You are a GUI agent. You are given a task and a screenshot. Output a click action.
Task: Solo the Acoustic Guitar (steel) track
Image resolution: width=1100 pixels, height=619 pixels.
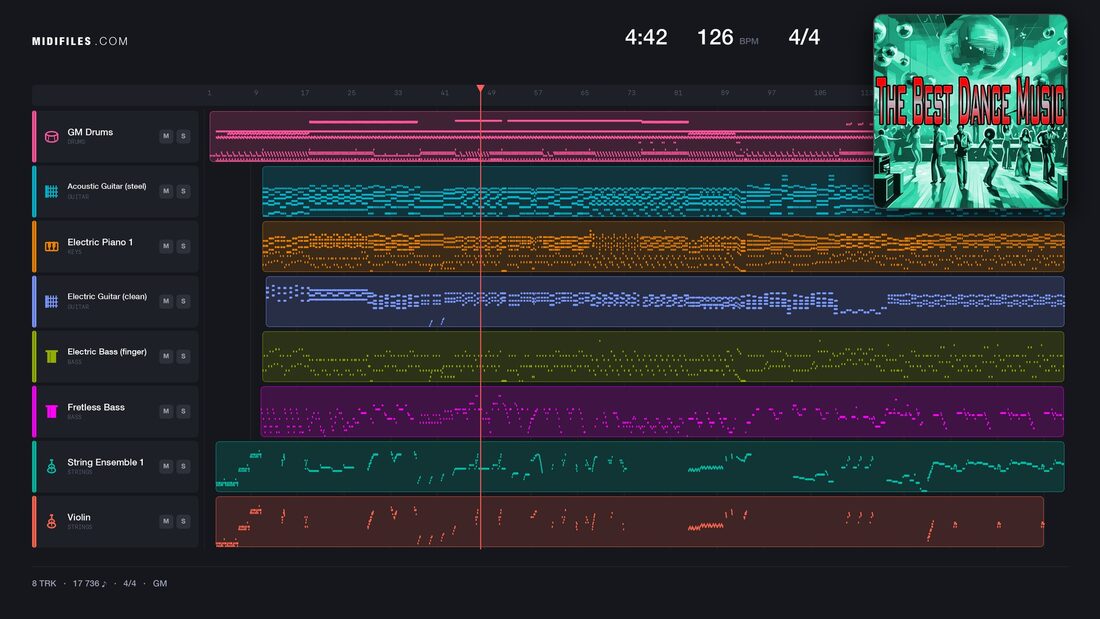pos(183,191)
